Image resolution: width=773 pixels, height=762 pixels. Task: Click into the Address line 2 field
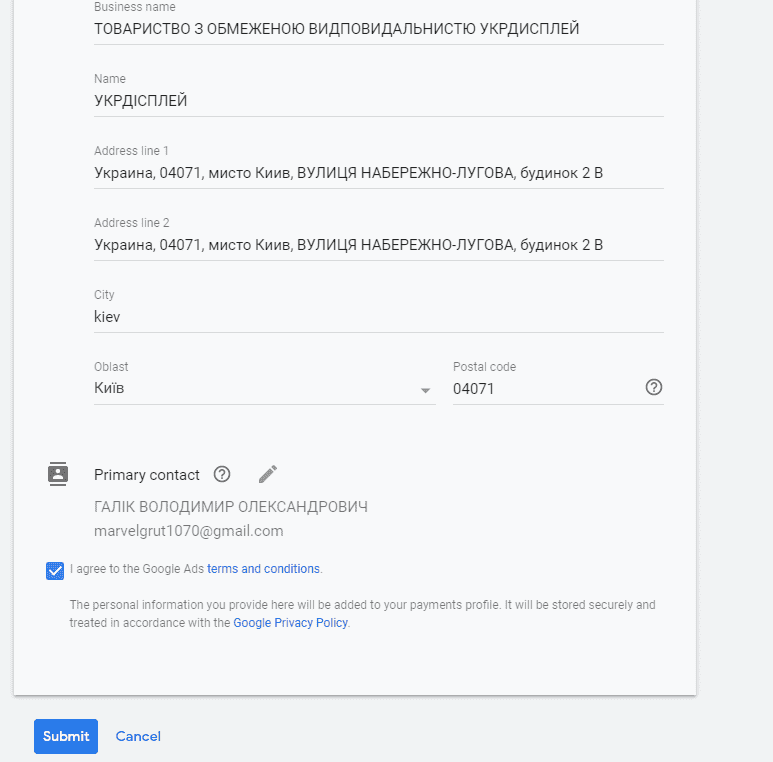coord(379,244)
